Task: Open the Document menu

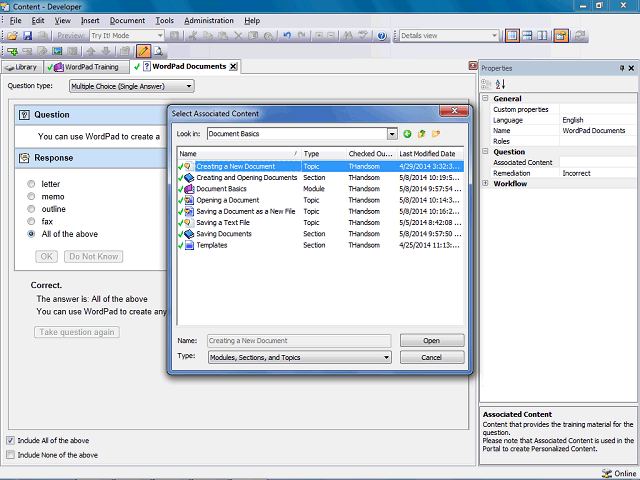Action: click(x=127, y=20)
